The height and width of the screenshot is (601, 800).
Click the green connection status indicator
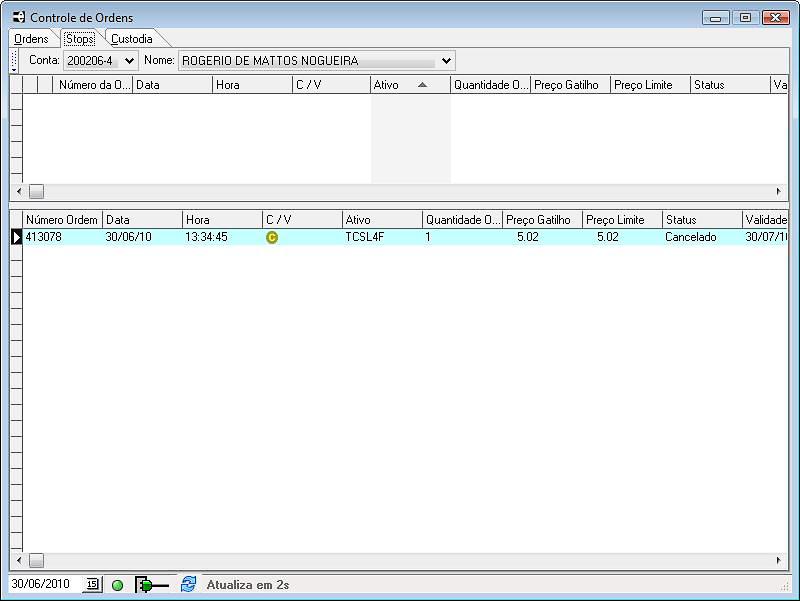tap(117, 585)
